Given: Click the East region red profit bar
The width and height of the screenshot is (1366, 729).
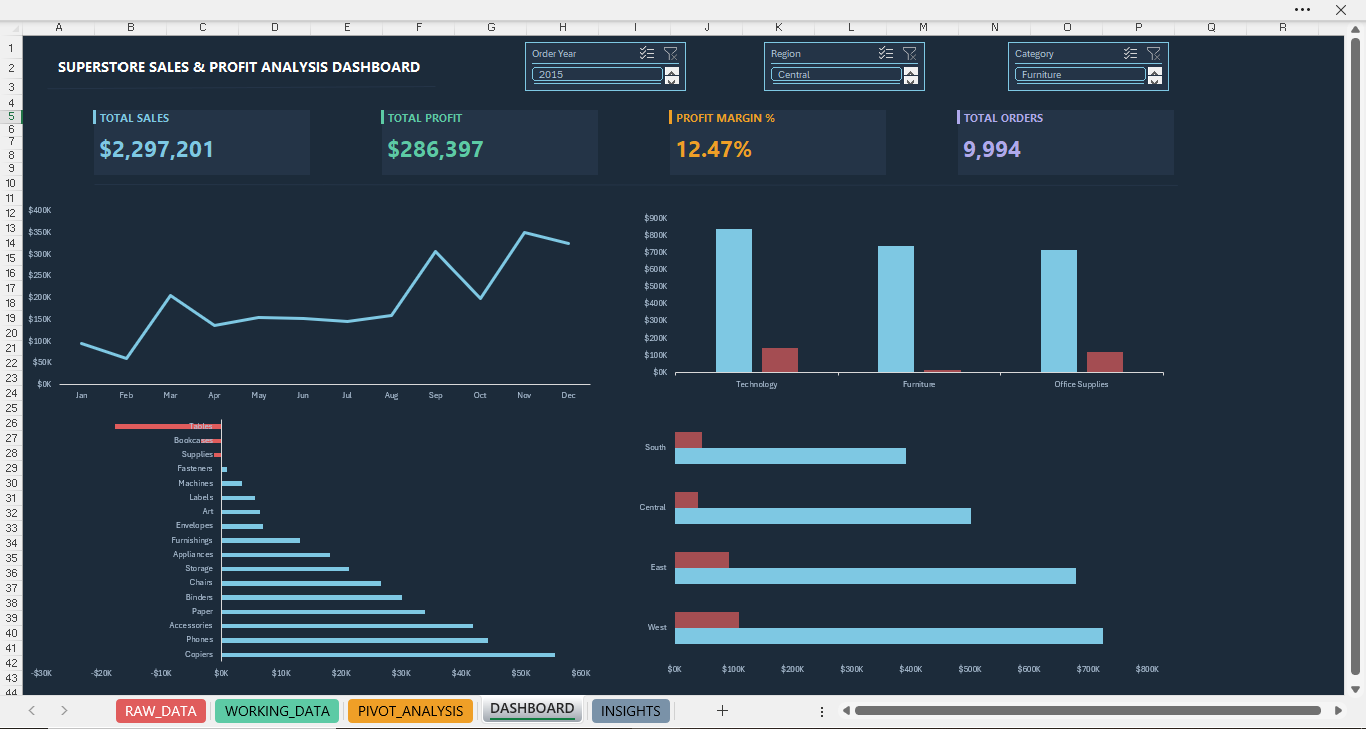Looking at the screenshot, I should click(702, 560).
